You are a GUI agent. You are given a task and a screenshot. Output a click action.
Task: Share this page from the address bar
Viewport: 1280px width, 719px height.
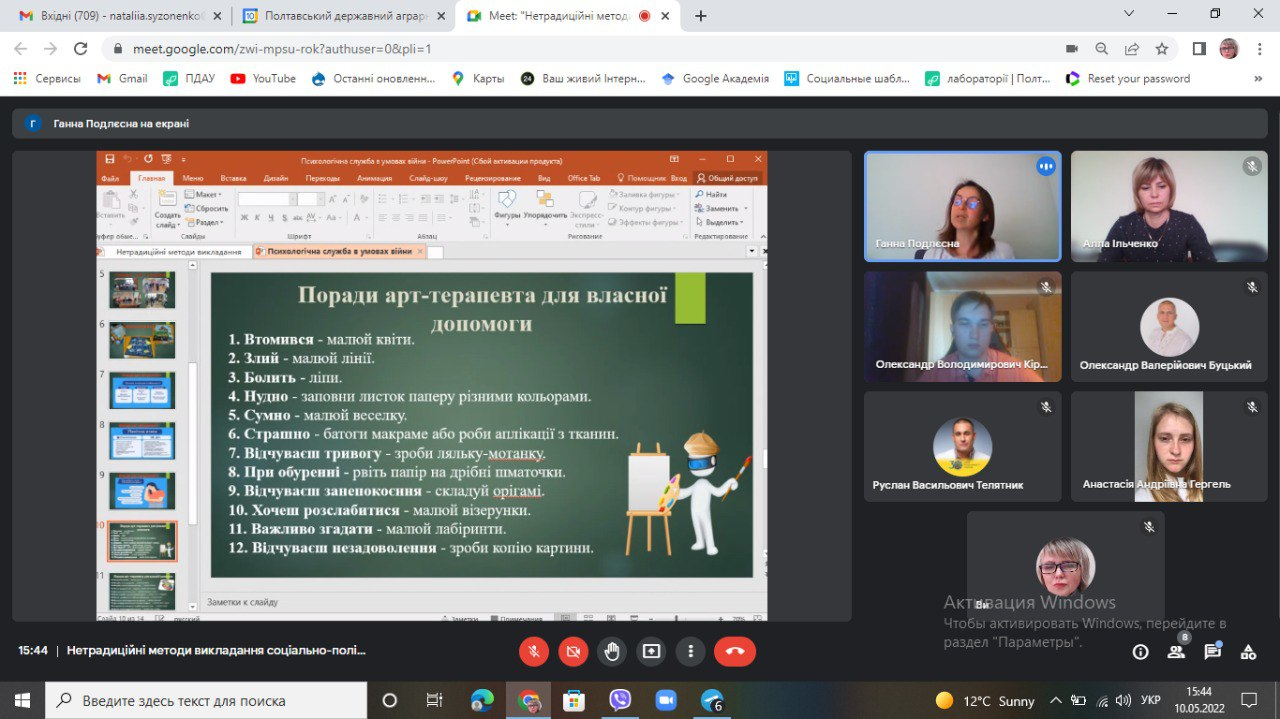1132,48
